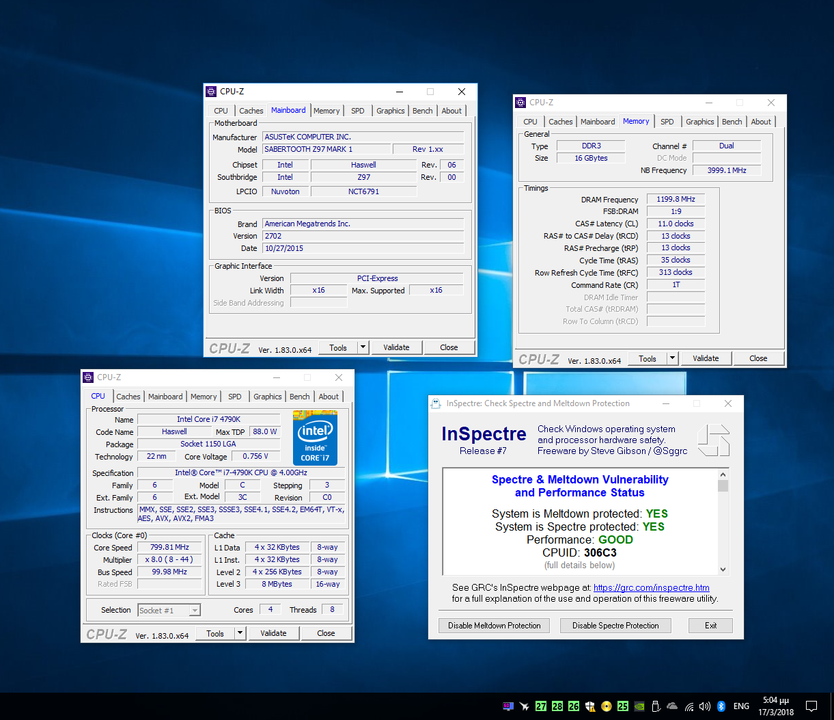Close the InSpectre window
Screen dimensions: 834x720
728,404
